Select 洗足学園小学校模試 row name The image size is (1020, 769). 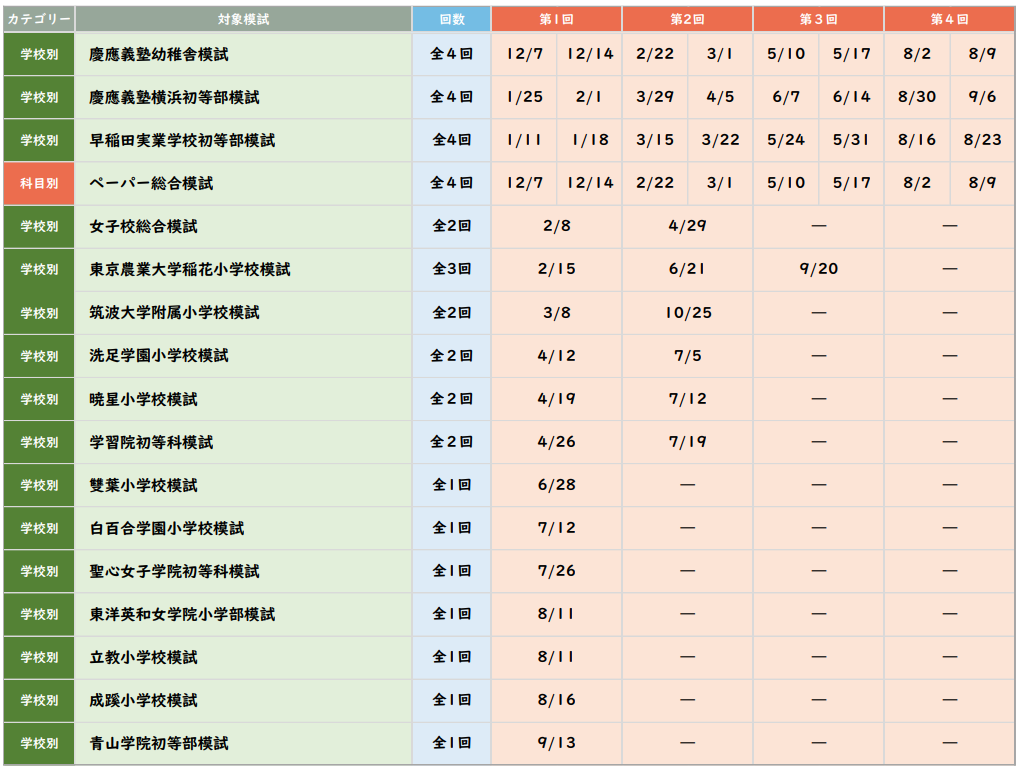click(x=159, y=356)
